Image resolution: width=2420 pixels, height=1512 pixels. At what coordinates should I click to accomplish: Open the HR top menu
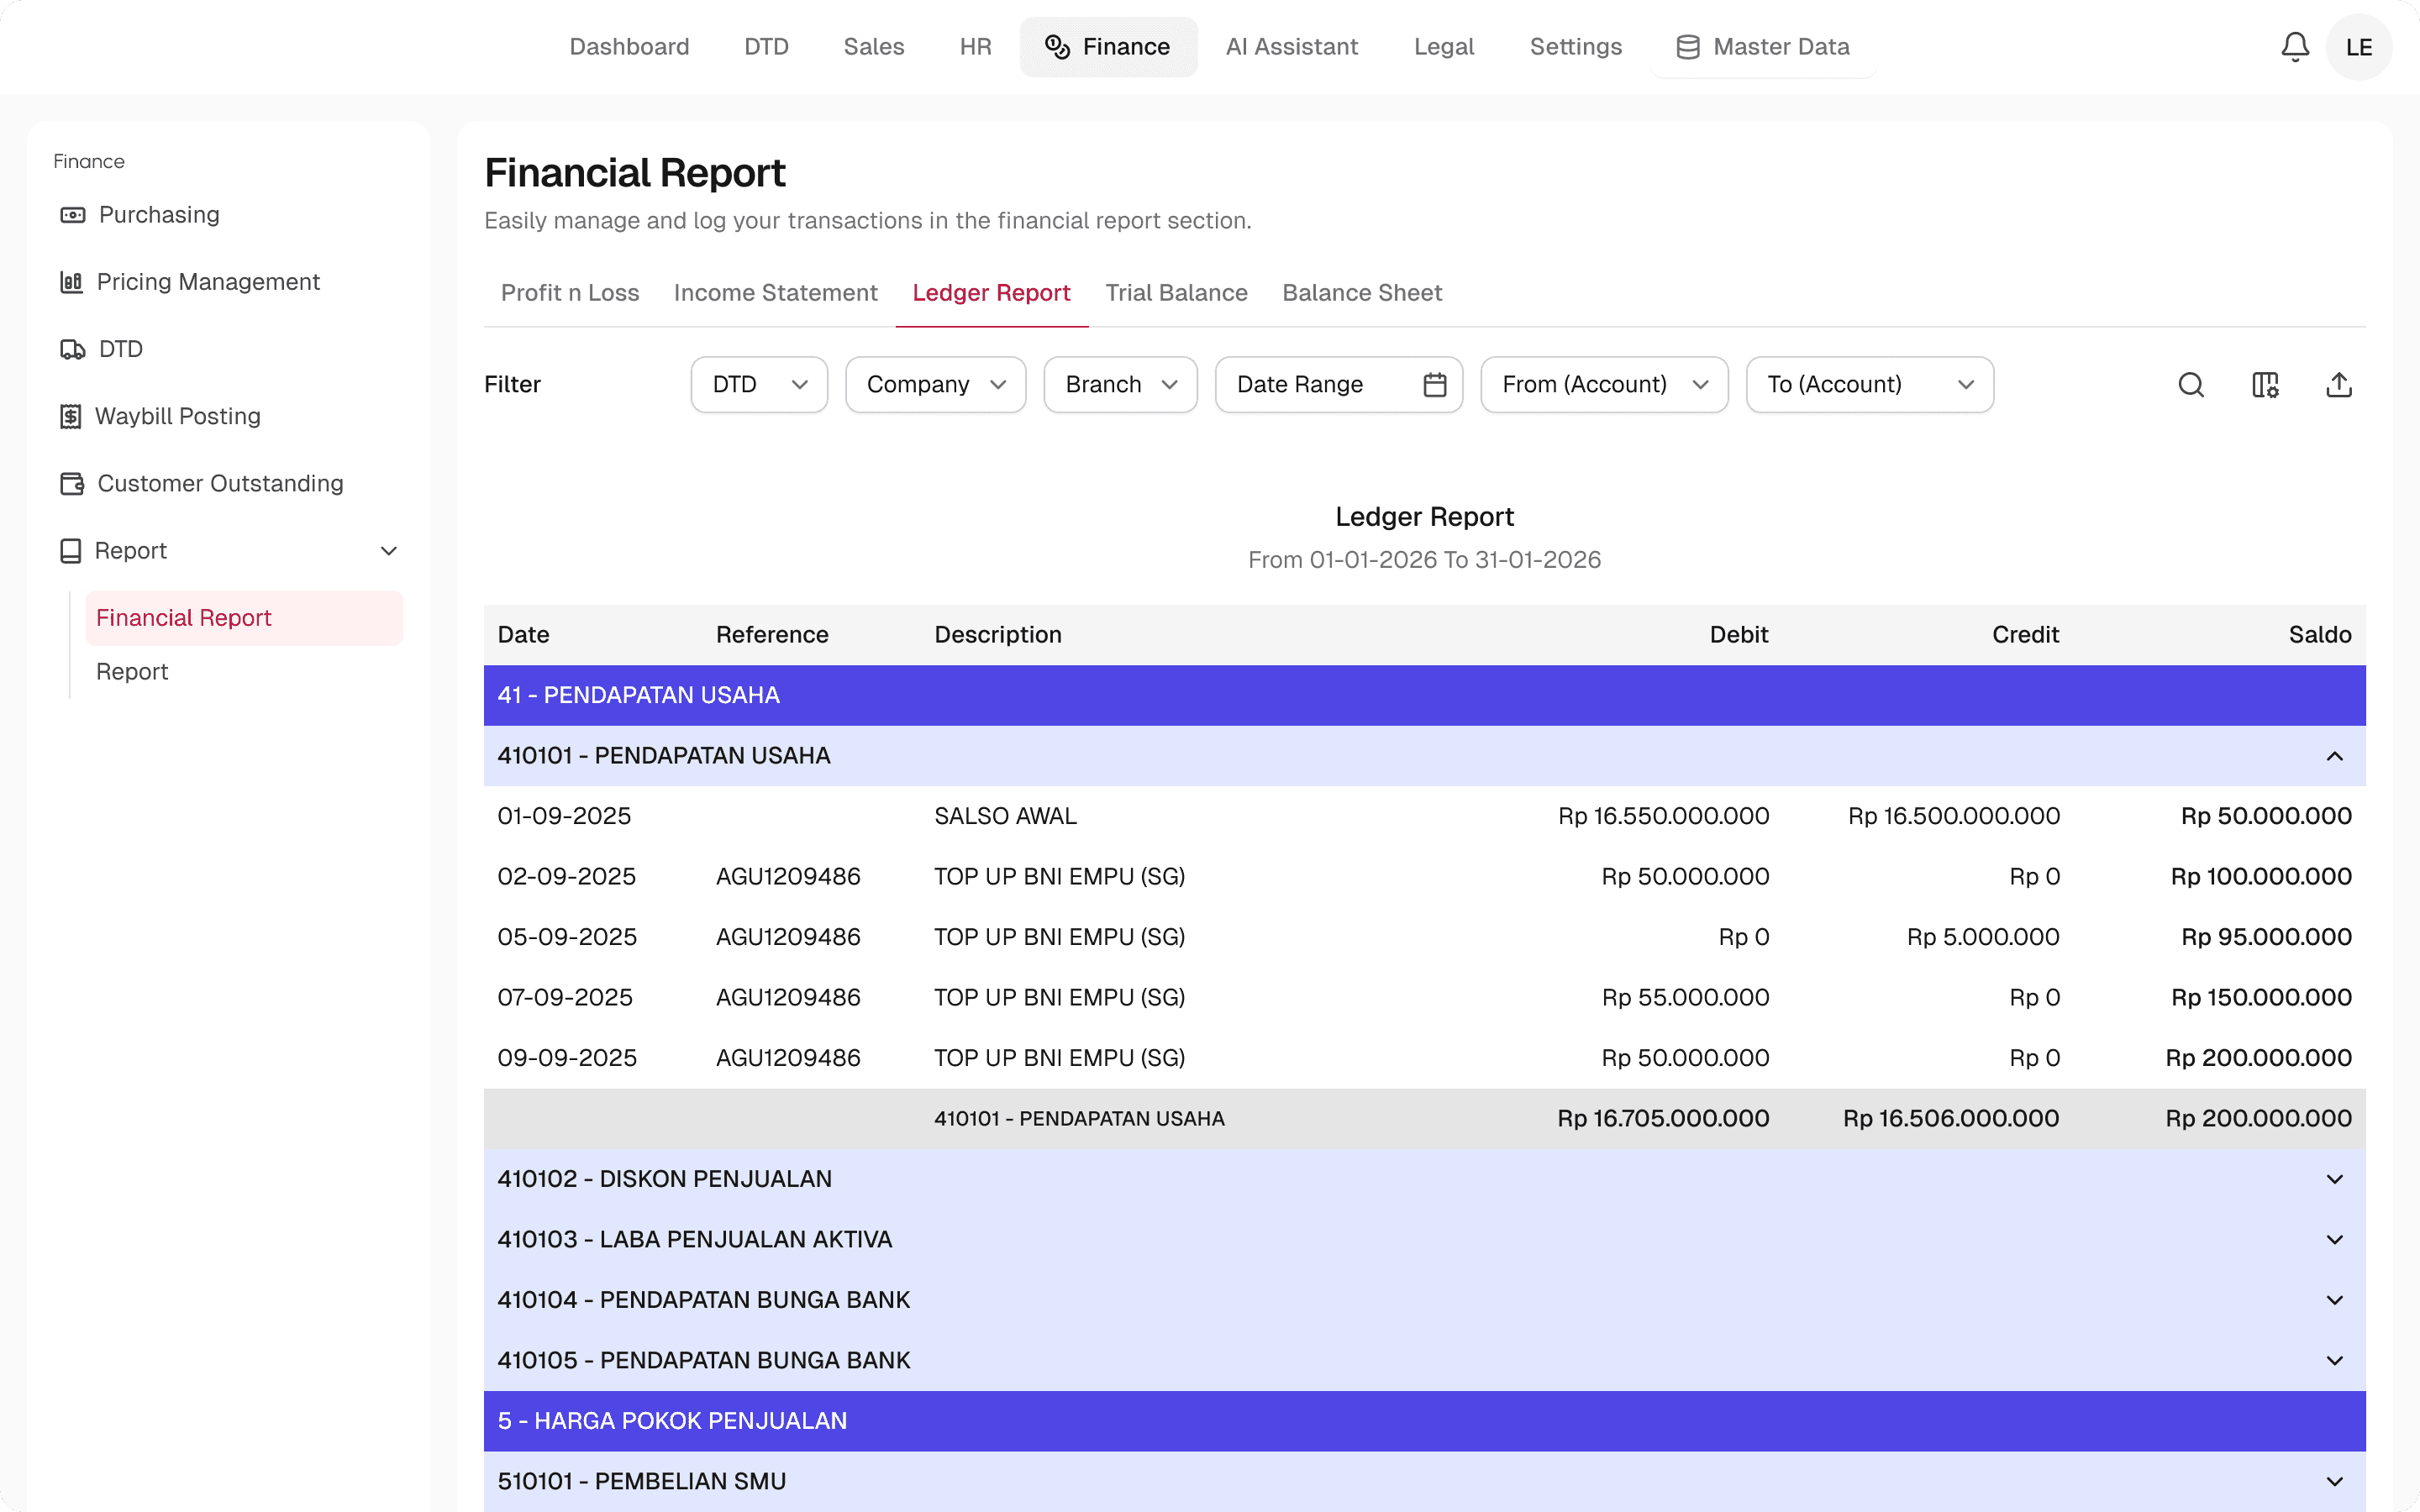pos(975,47)
